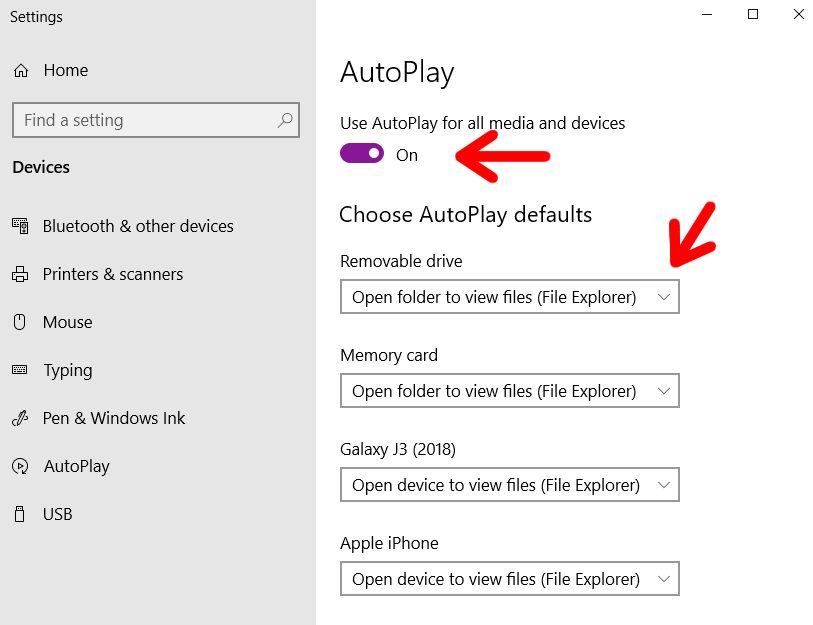Go to the Typing settings page
This screenshot has height=625, width=813.
pos(67,370)
